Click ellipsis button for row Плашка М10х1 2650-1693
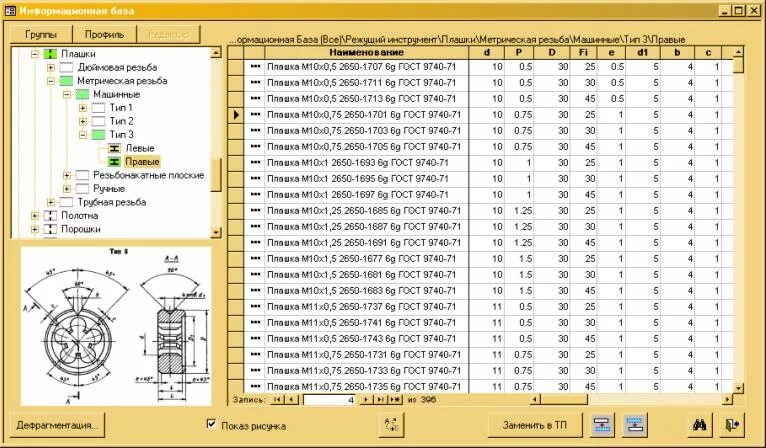Image resolution: width=766 pixels, height=448 pixels. pyautogui.click(x=255, y=163)
